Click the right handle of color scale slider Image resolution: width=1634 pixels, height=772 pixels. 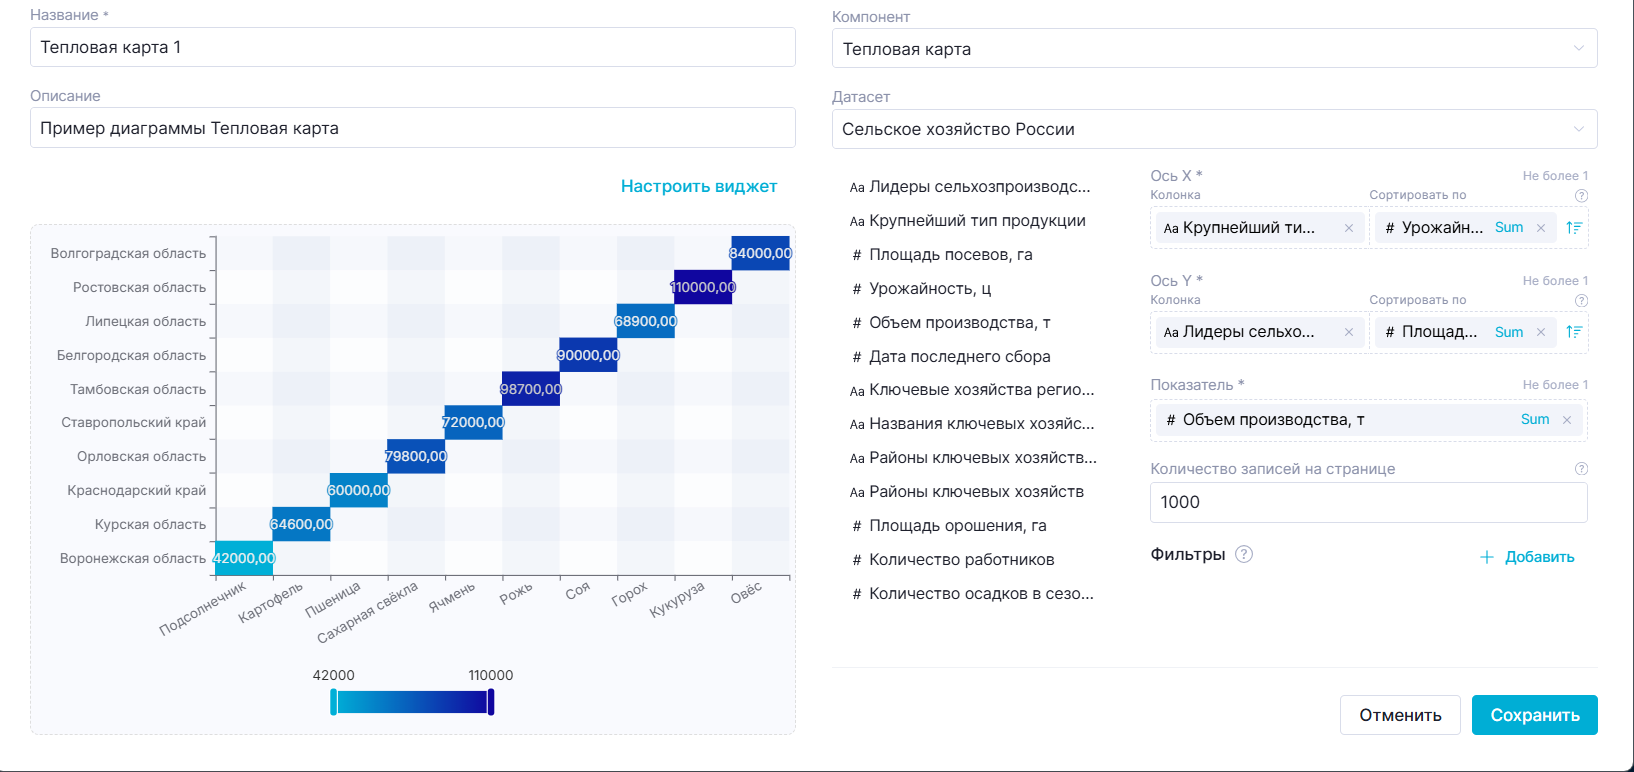coord(491,703)
